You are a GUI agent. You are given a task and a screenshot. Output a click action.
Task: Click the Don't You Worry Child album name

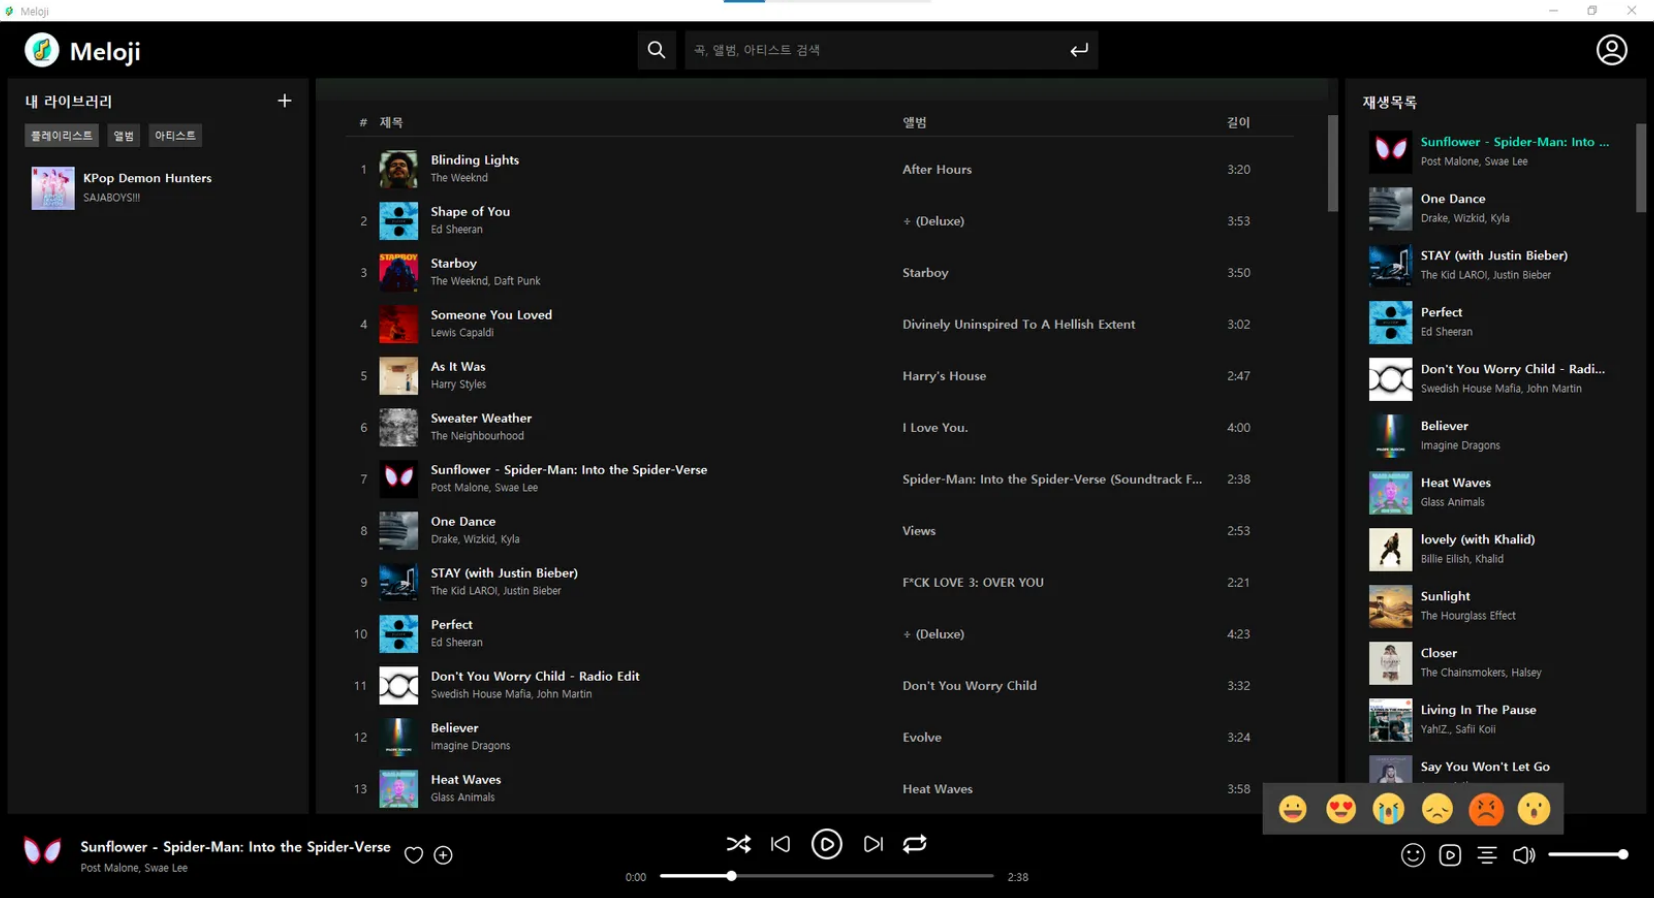tap(969, 686)
